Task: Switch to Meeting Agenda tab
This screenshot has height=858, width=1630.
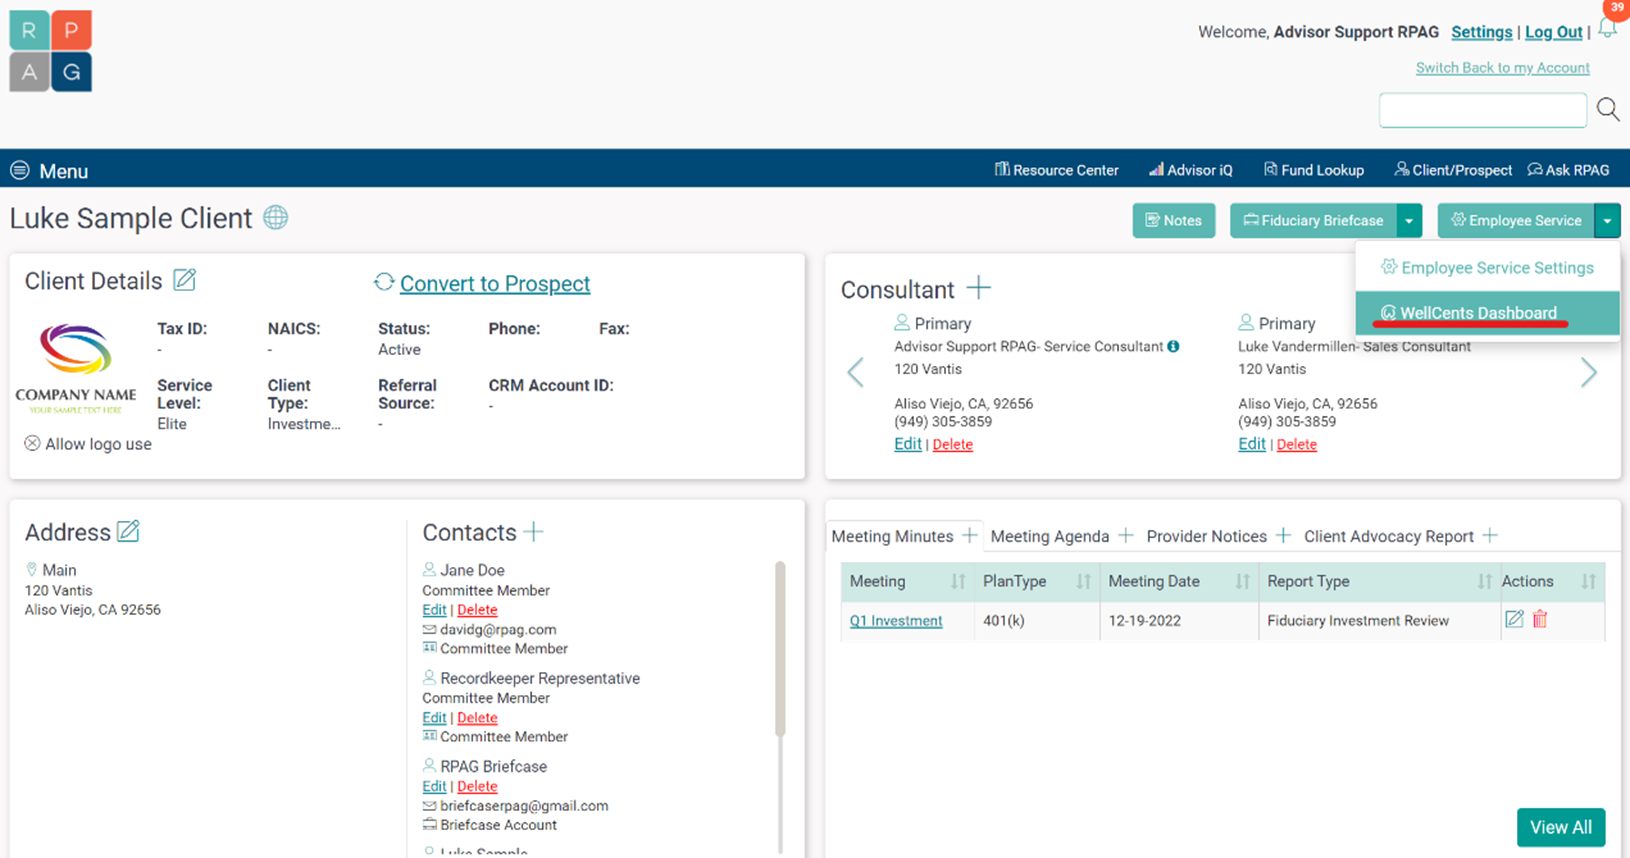Action: (1049, 536)
